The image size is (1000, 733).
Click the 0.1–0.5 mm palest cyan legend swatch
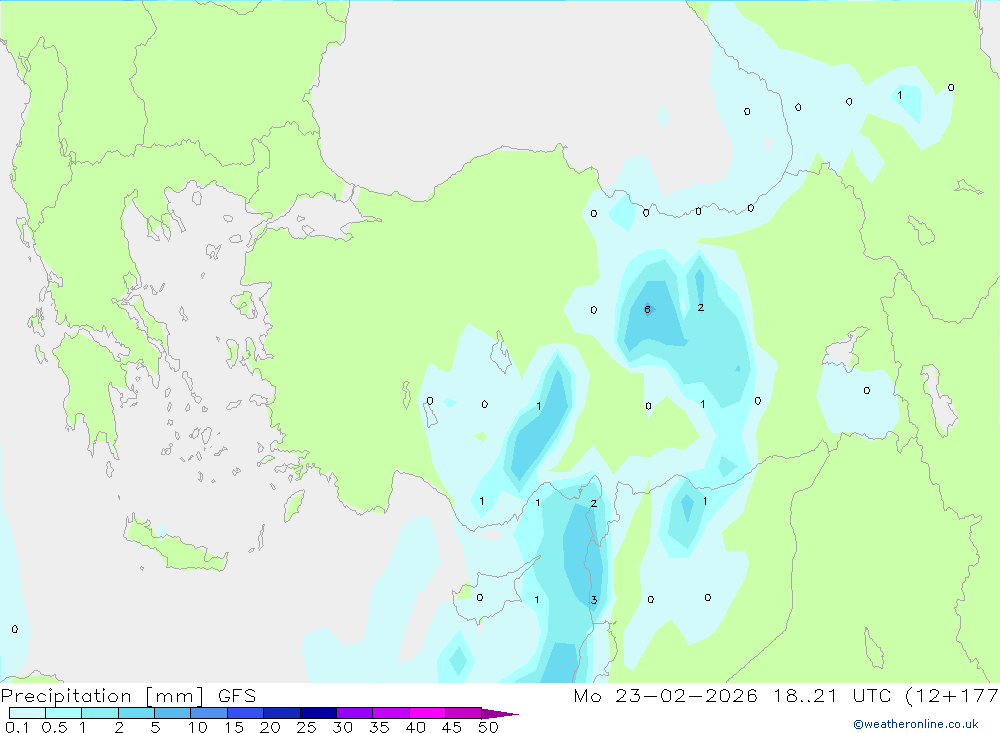point(27,713)
